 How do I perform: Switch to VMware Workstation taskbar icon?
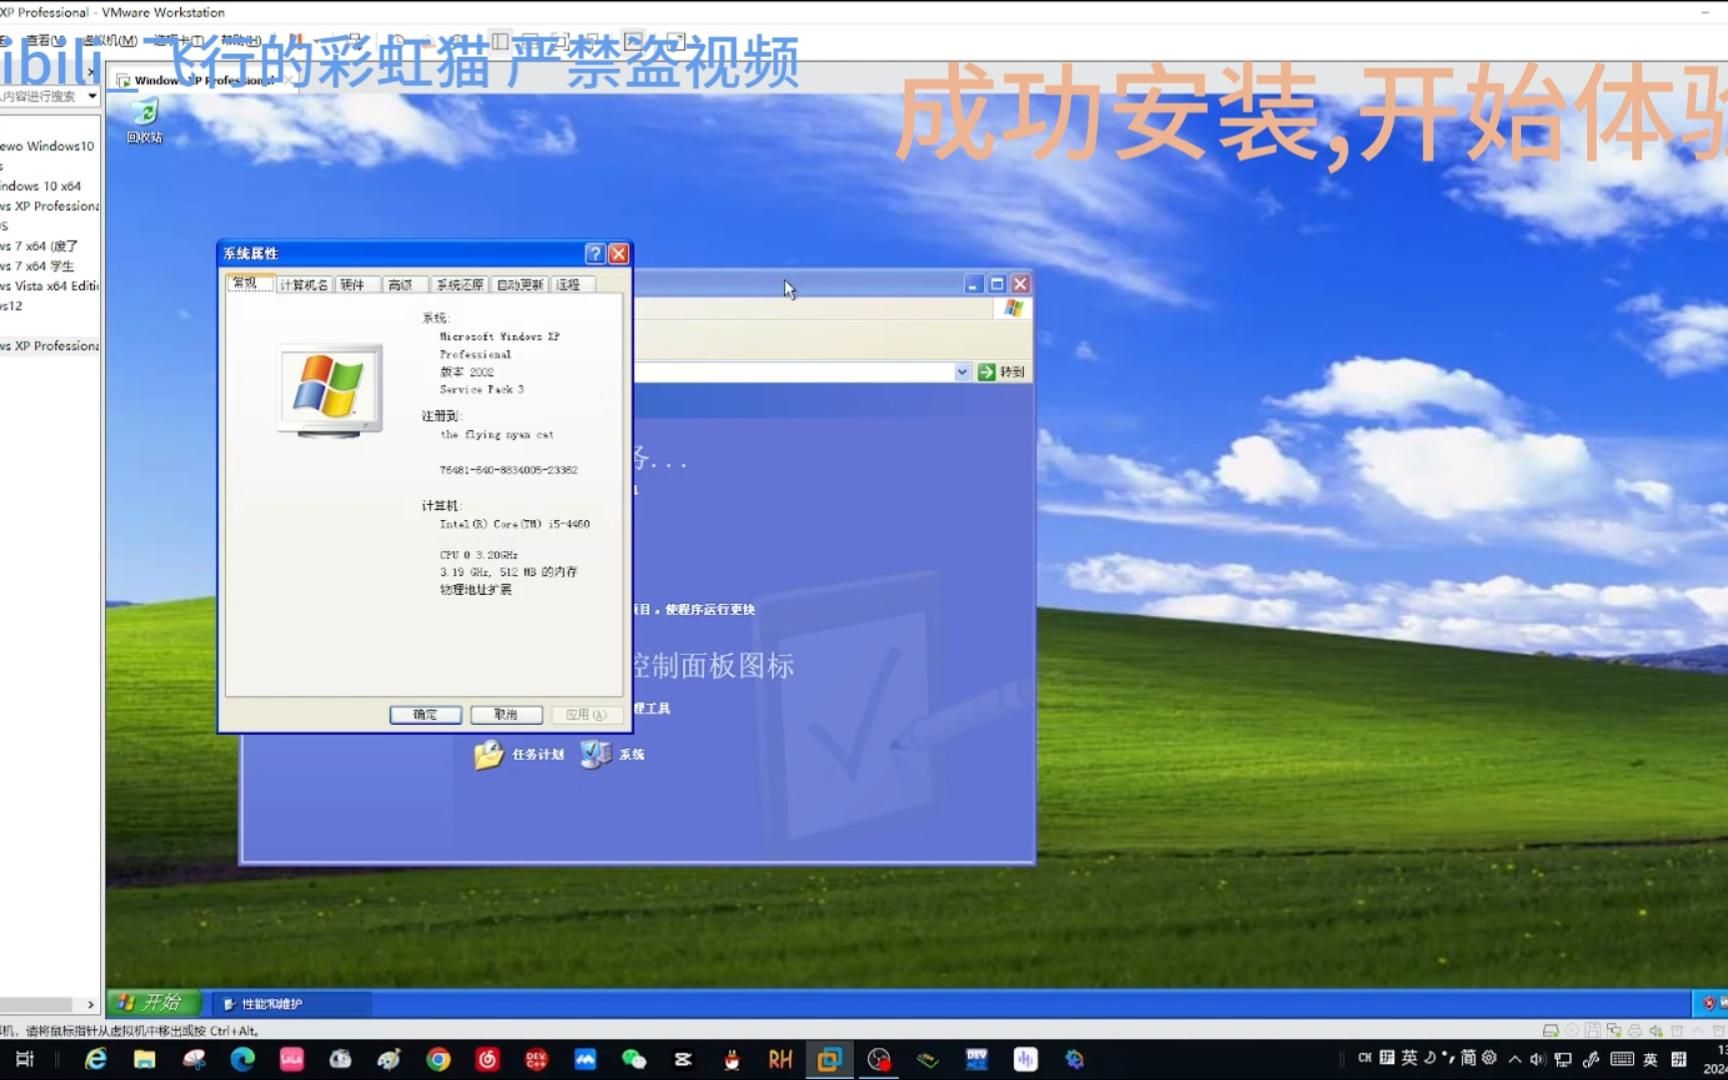click(x=829, y=1060)
